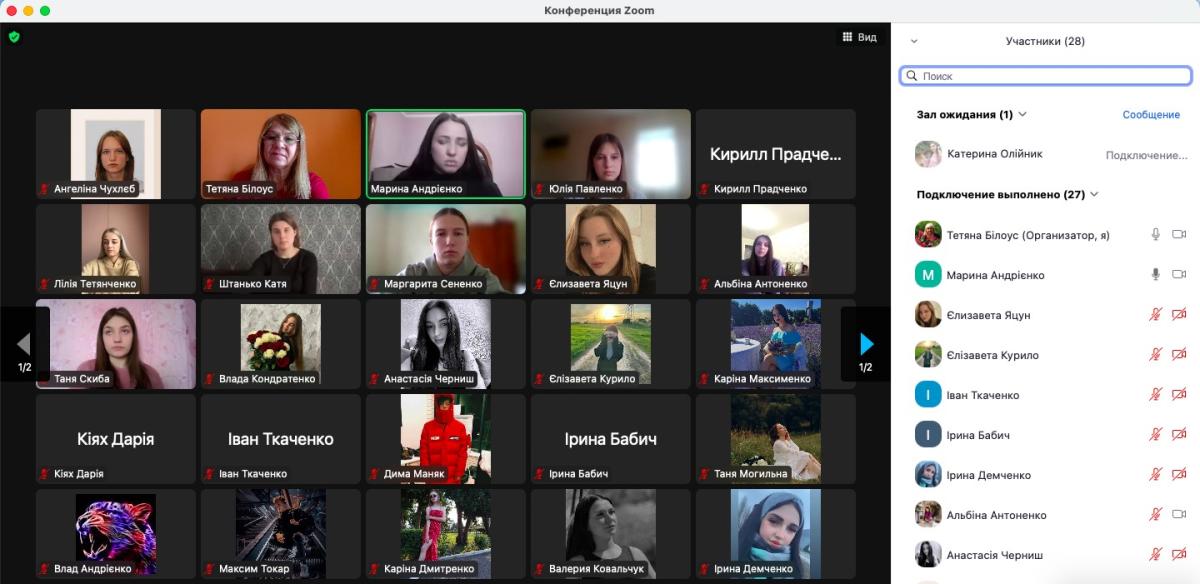Image resolution: width=1200 pixels, height=584 pixels.
Task: Click Катерина Олійник avatar in waiting room
Action: coord(928,155)
